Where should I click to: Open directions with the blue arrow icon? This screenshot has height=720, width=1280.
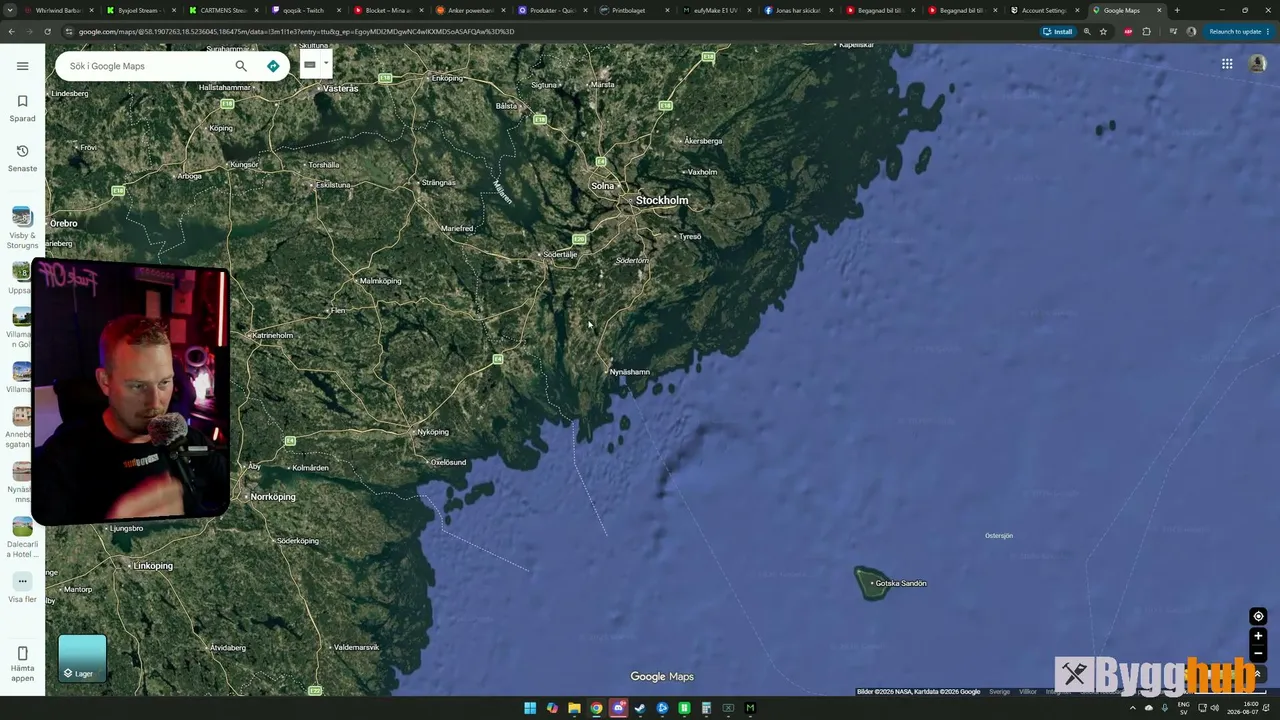click(273, 66)
